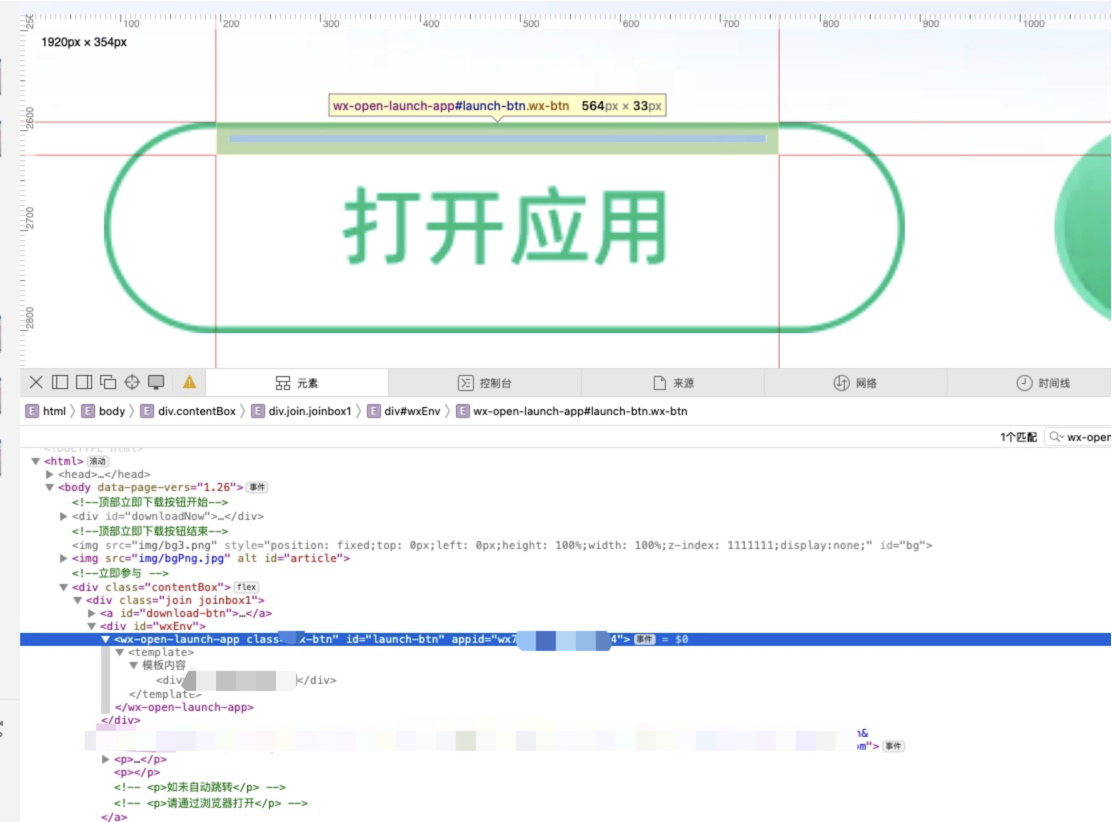Dock the inspector to the right side
Image resolution: width=1112 pixels, height=822 pixels.
coord(84,382)
